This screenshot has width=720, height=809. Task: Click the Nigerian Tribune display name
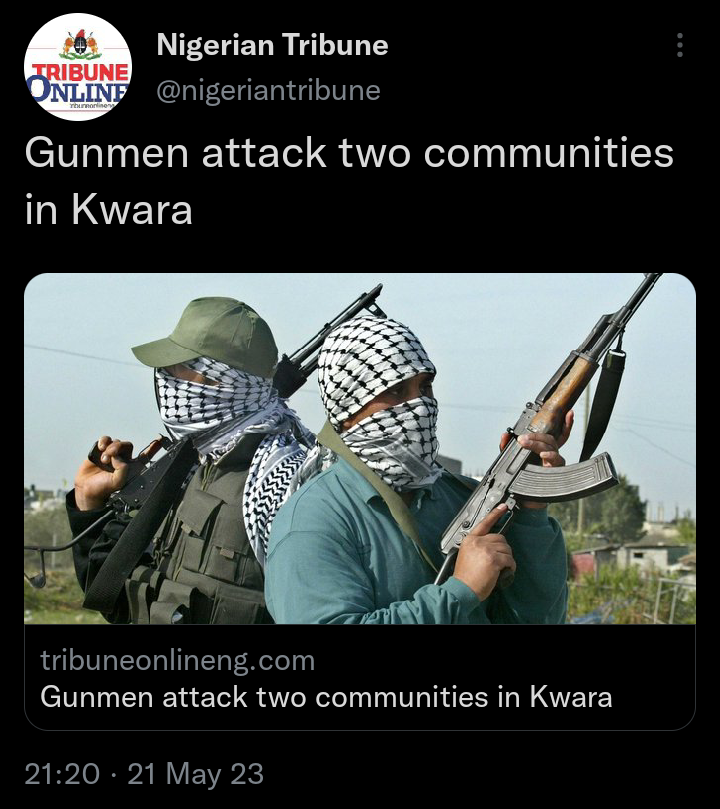[272, 45]
